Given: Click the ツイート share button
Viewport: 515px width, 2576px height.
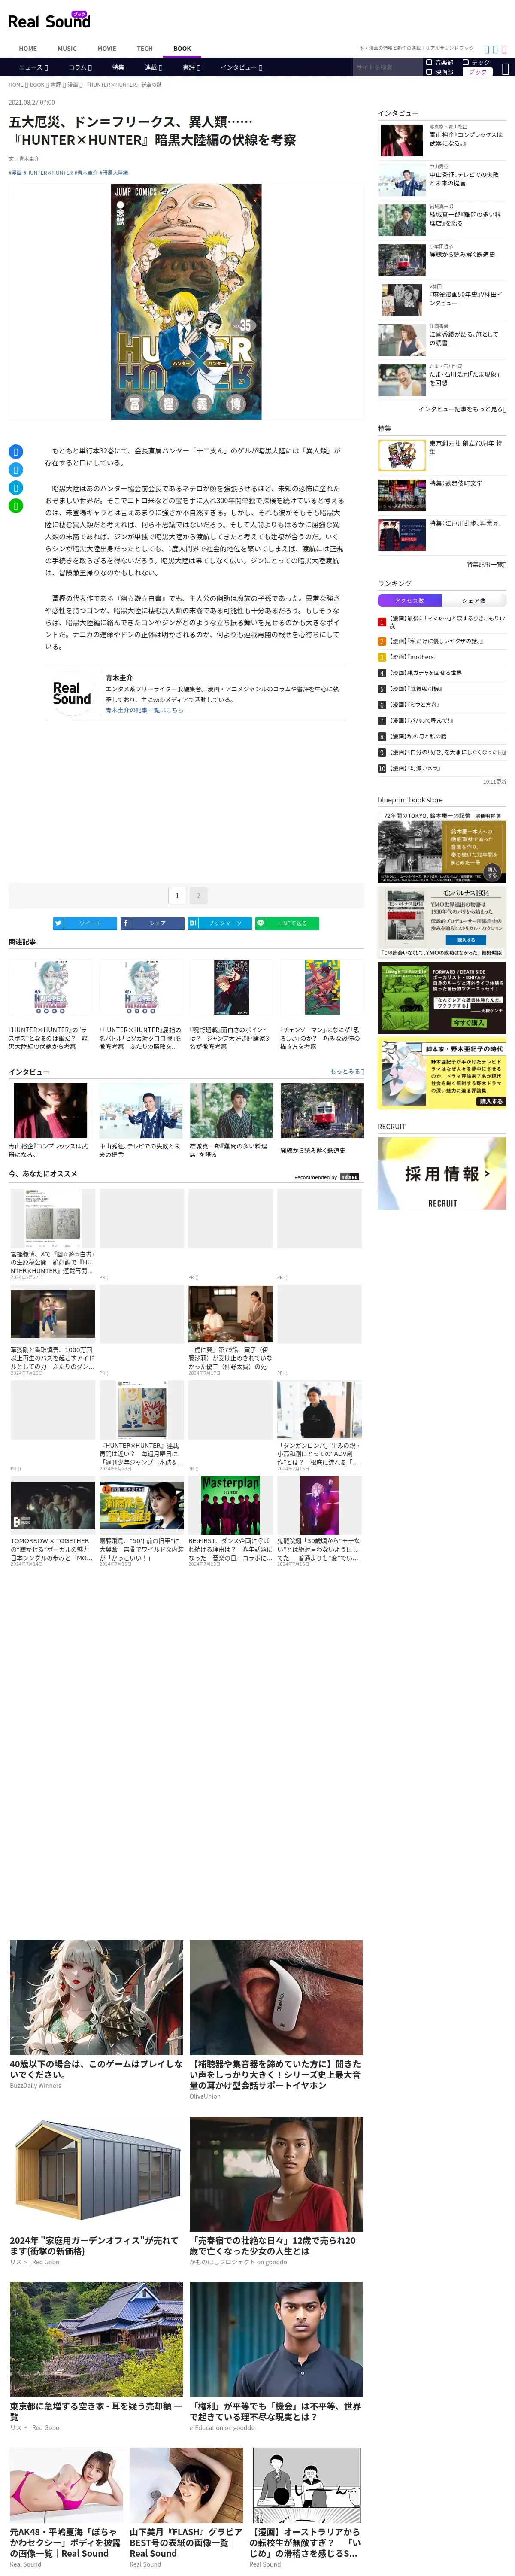Looking at the screenshot, I should [x=85, y=923].
